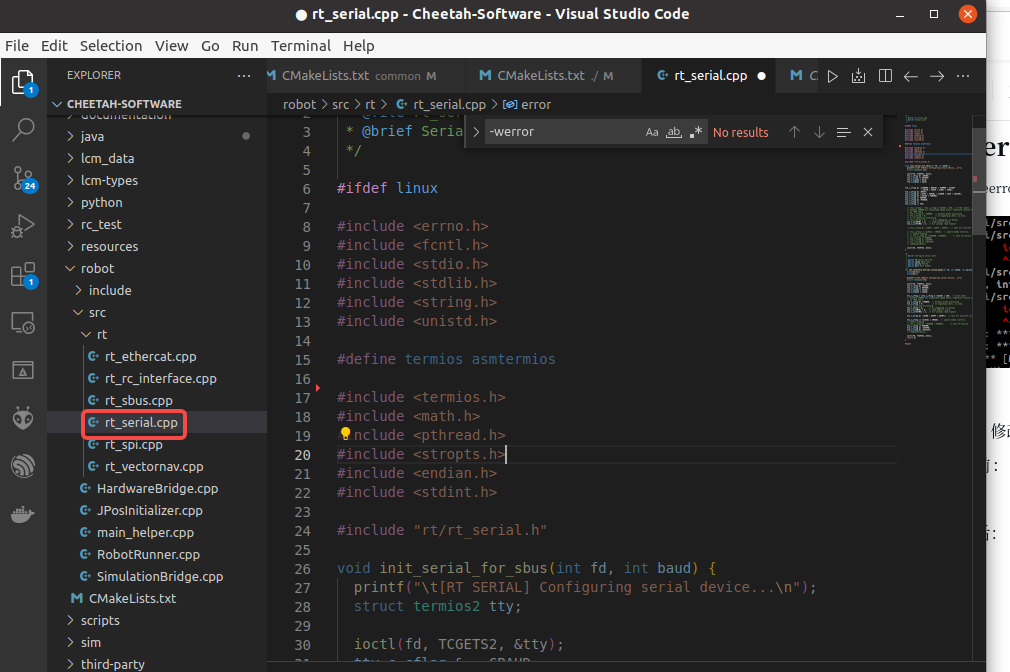Toggle Use Regular Expression in find widget
Viewport: 1010px width, 672px height.
click(x=696, y=132)
